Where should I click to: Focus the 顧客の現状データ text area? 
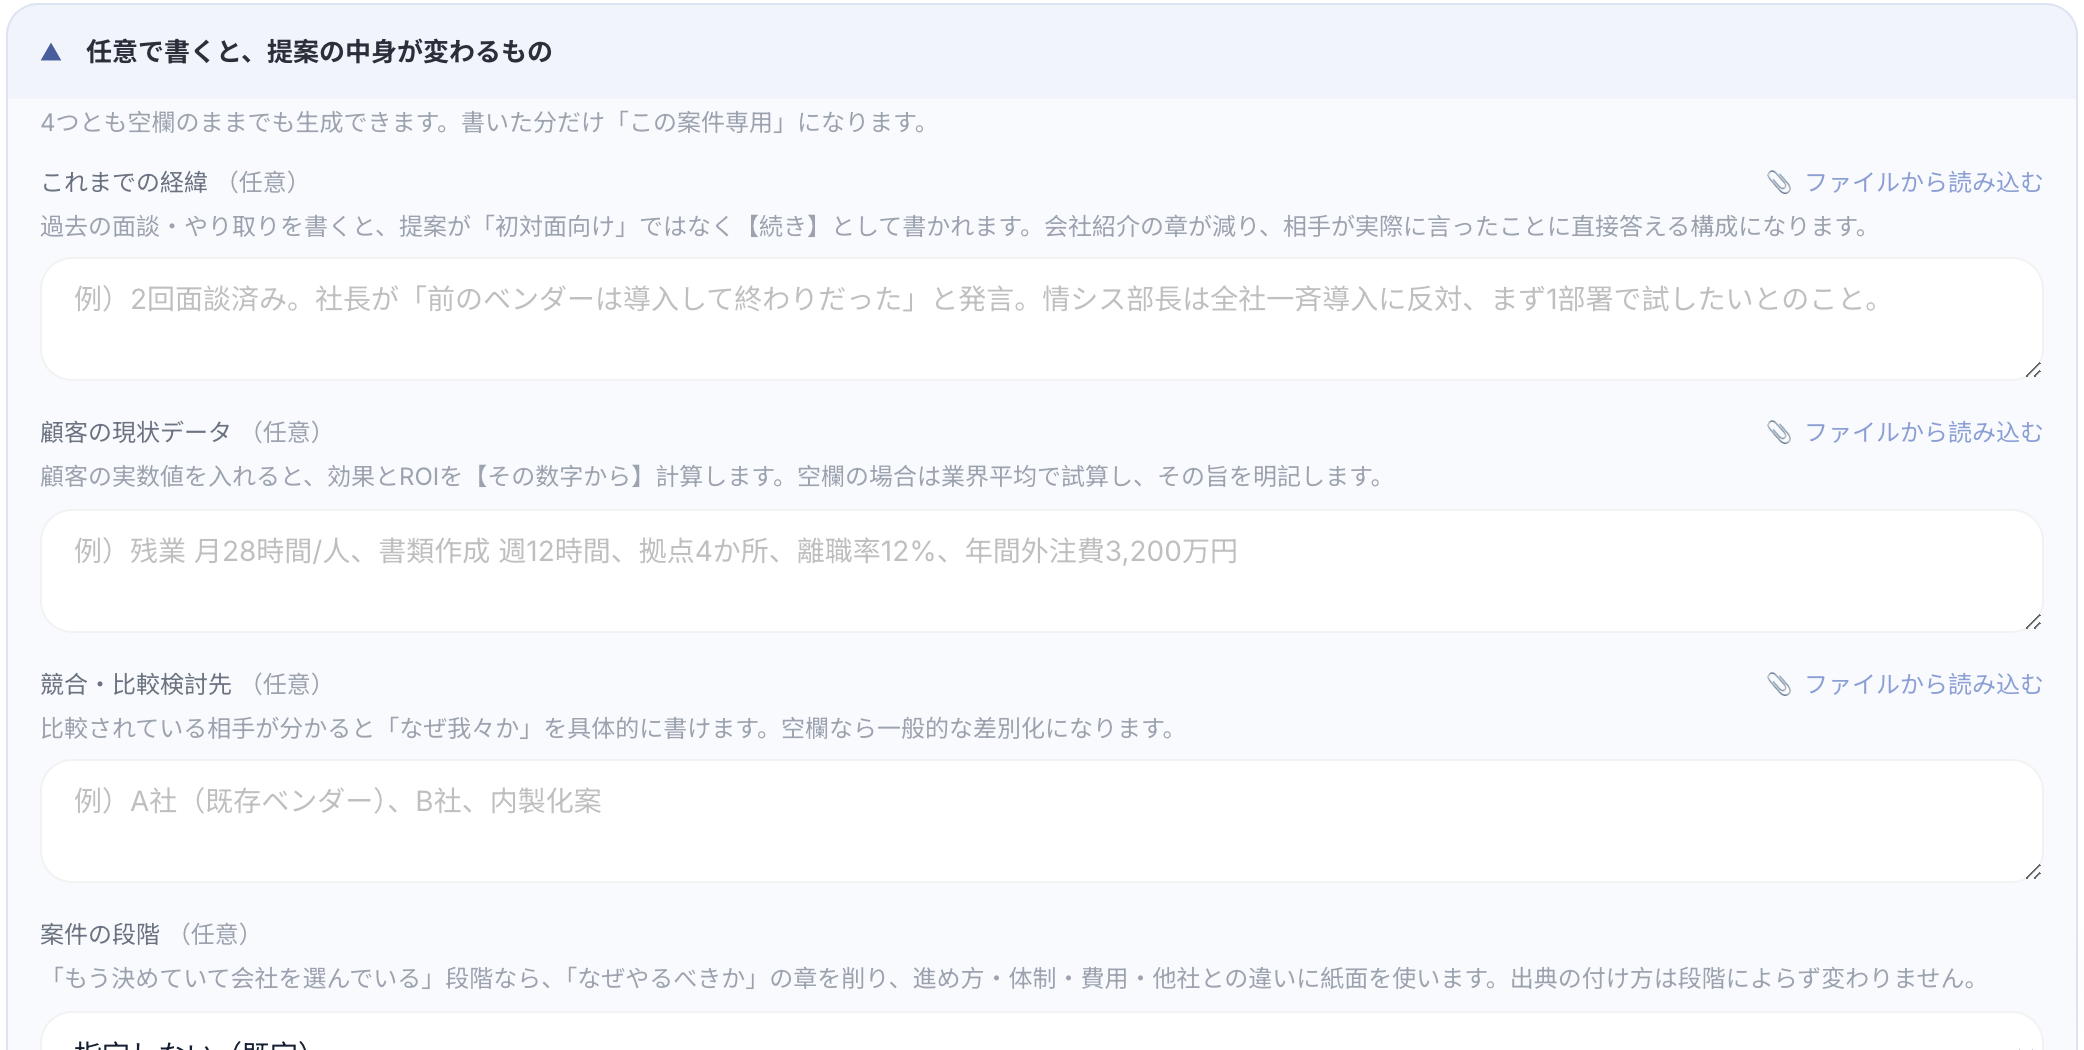click(1041, 571)
